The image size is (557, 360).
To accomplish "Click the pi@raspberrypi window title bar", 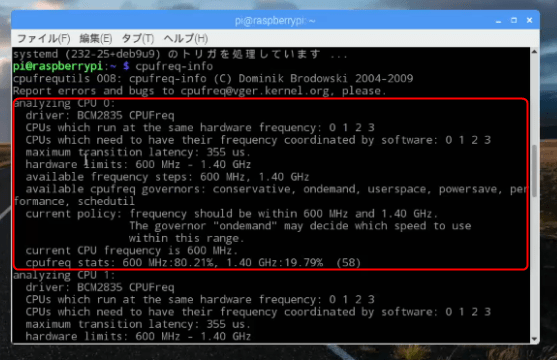I will (275, 21).
